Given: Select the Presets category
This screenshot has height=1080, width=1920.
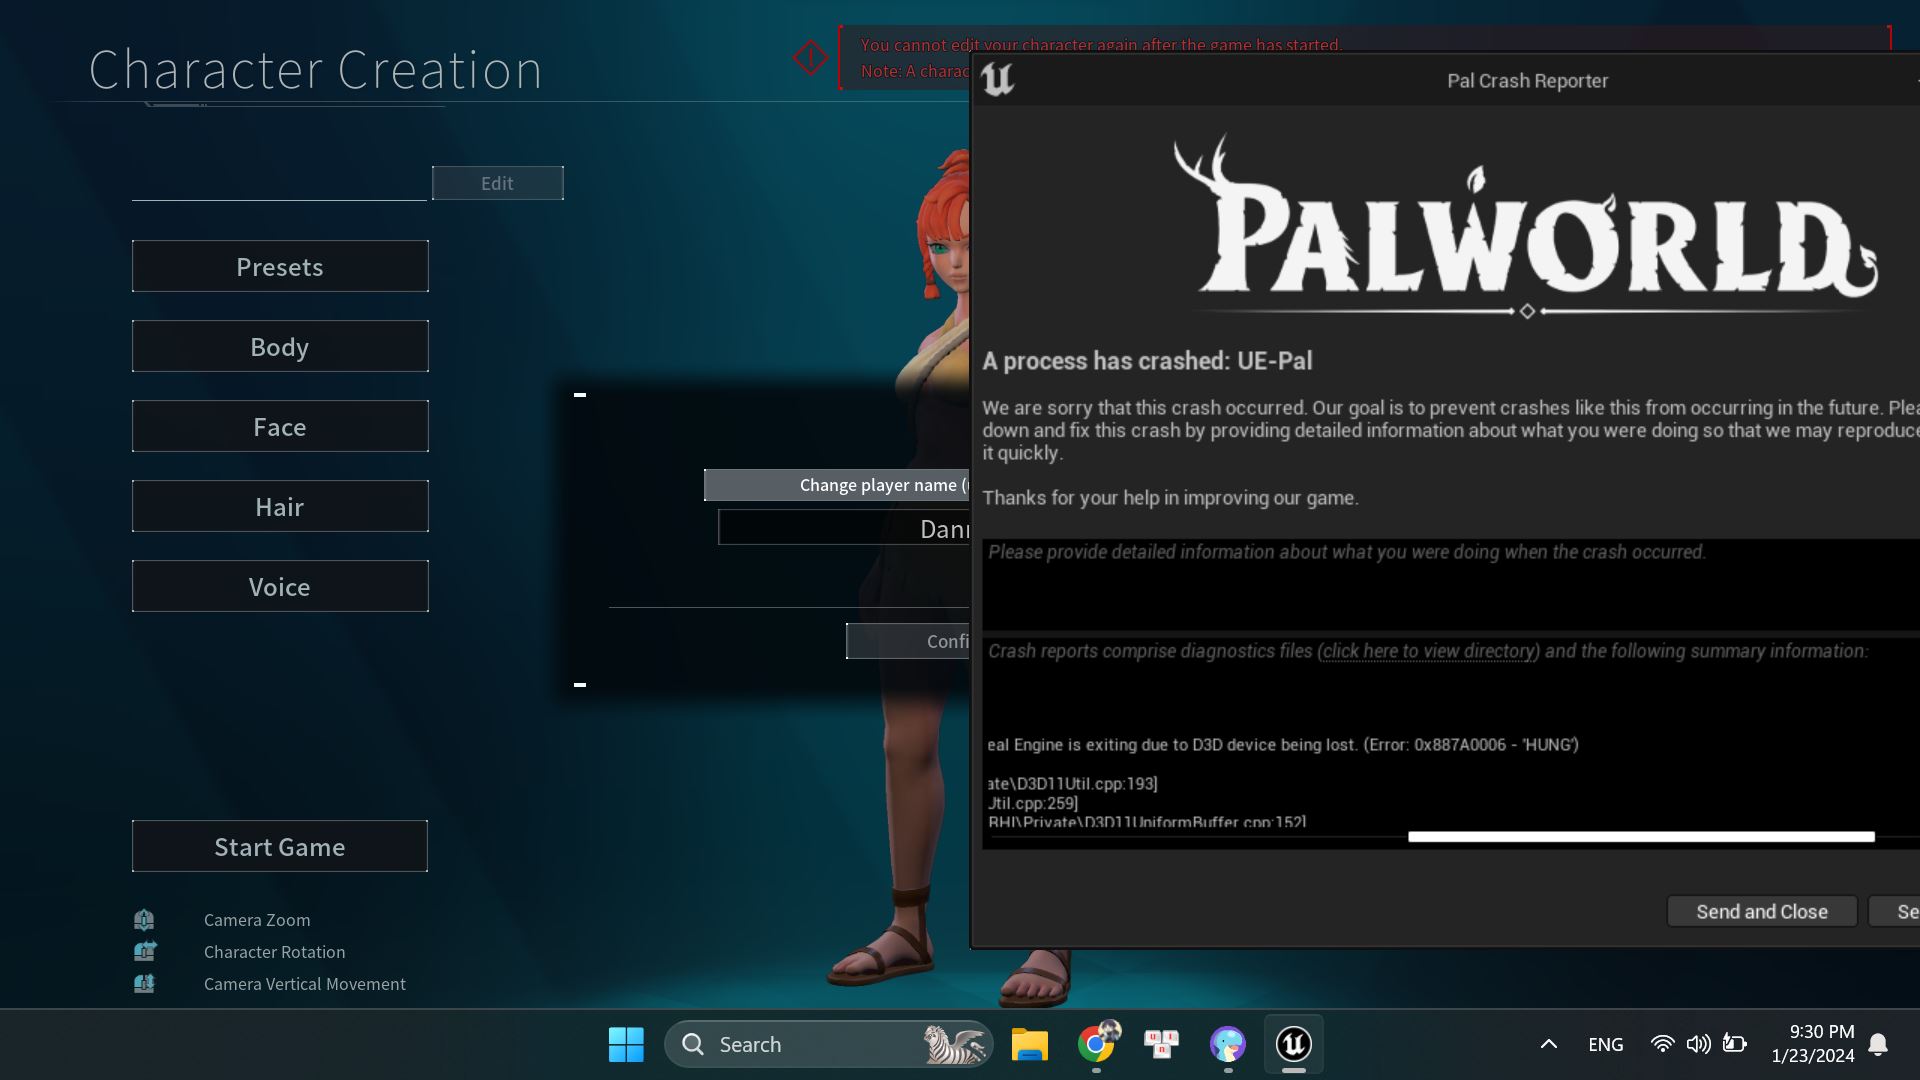Looking at the screenshot, I should tap(280, 266).
